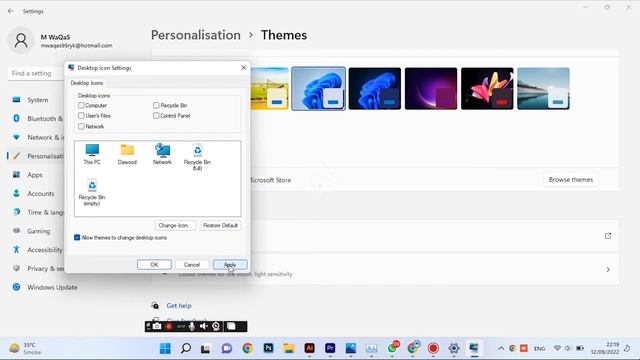Click the Accounts sidebar icon
This screenshot has height=360, width=640.
click(16, 193)
